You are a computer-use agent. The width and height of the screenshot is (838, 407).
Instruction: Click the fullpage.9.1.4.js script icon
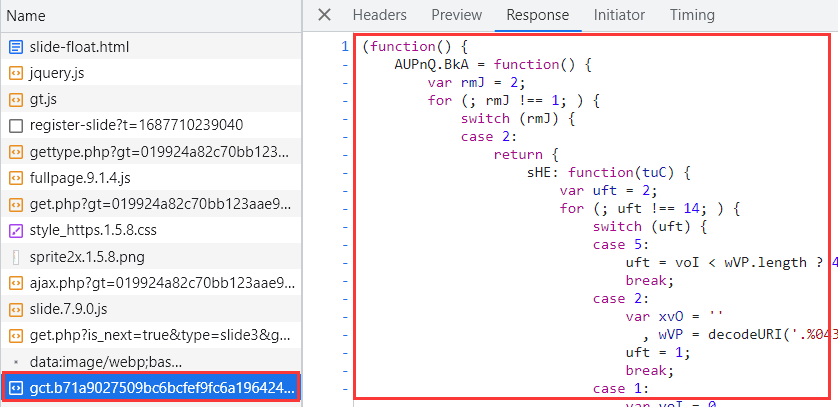tap(15, 178)
